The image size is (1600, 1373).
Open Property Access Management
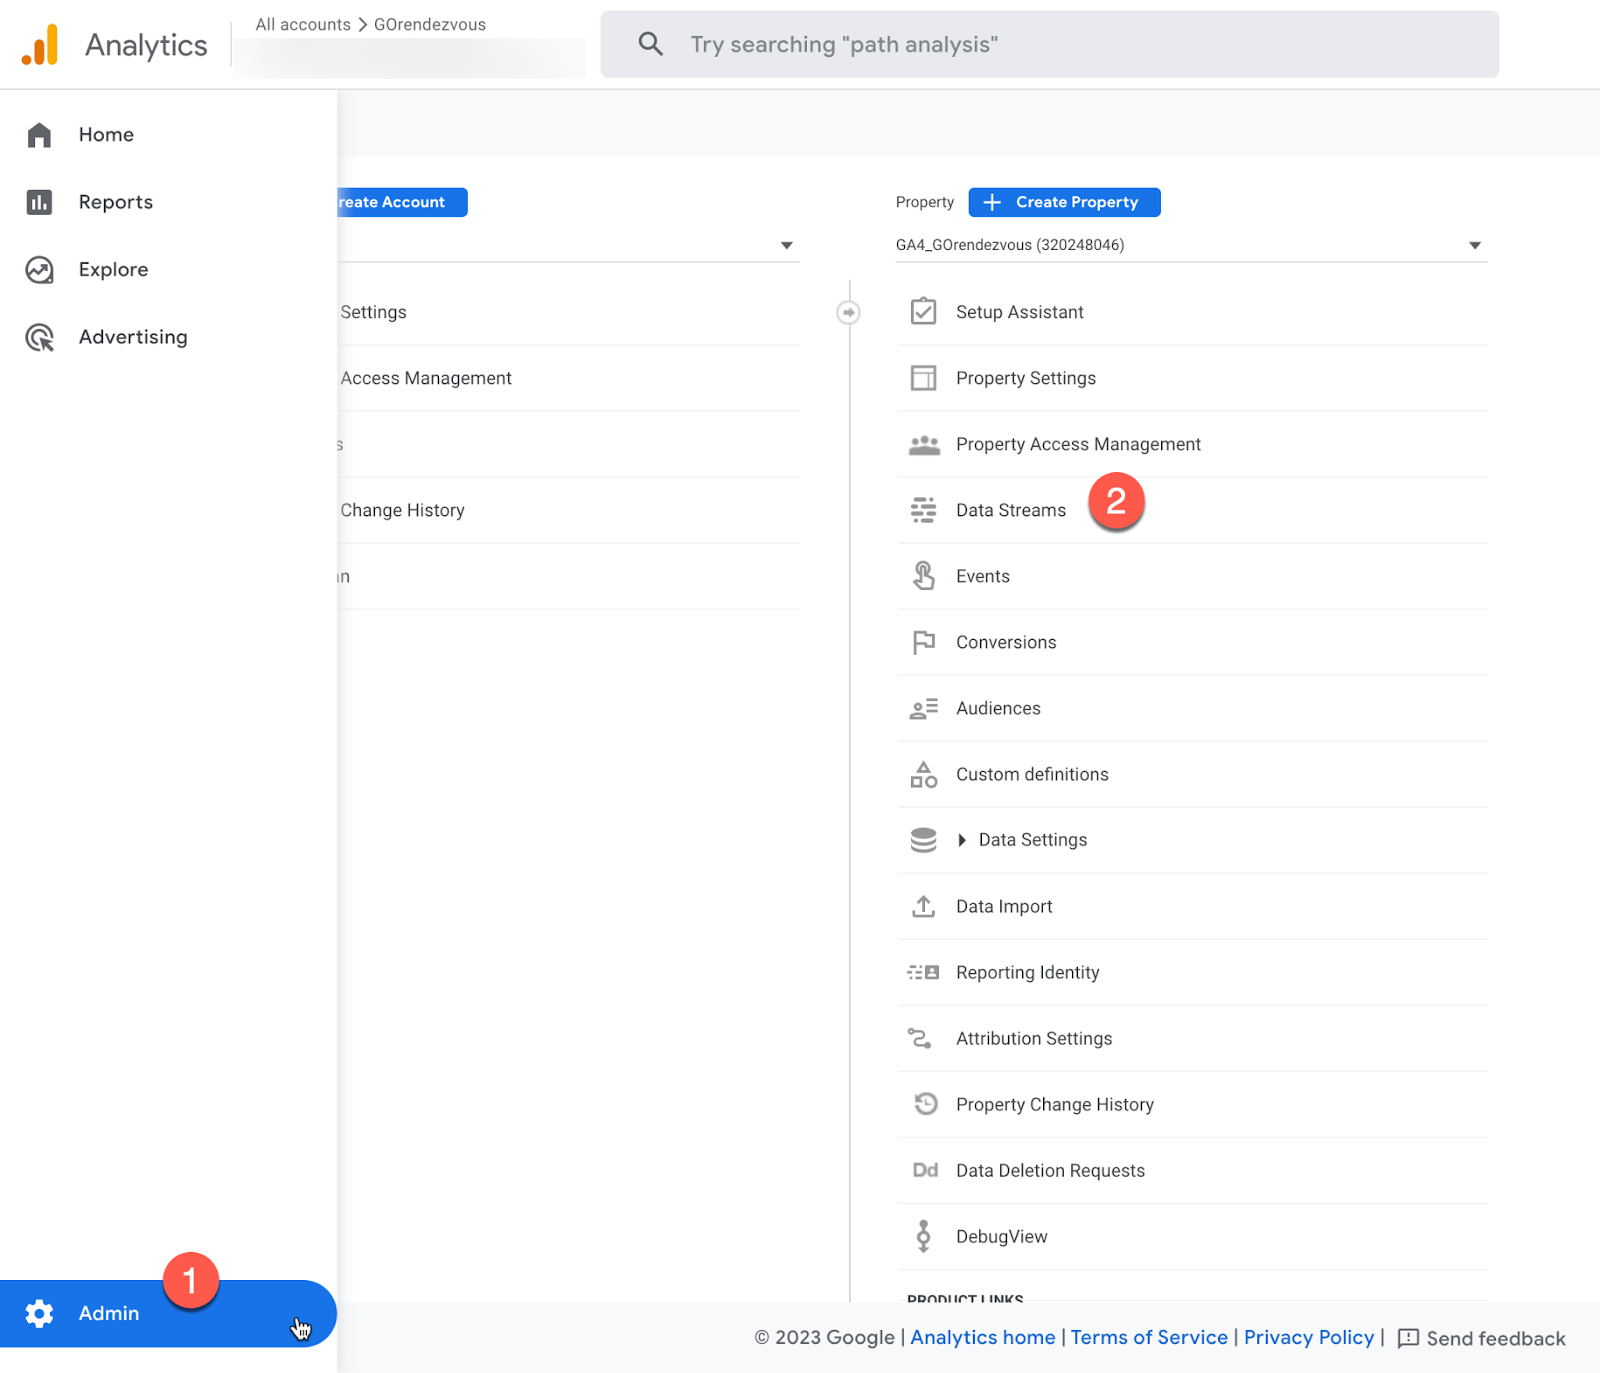click(x=1192, y=444)
